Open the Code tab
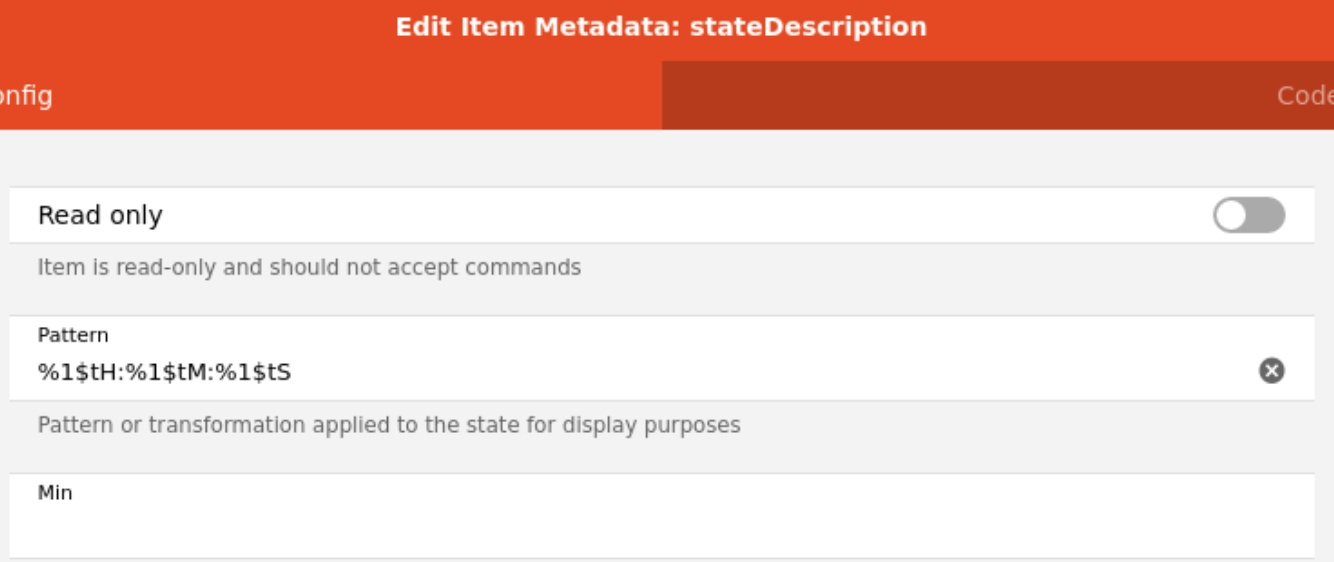This screenshot has width=1334, height=562. (x=1305, y=96)
